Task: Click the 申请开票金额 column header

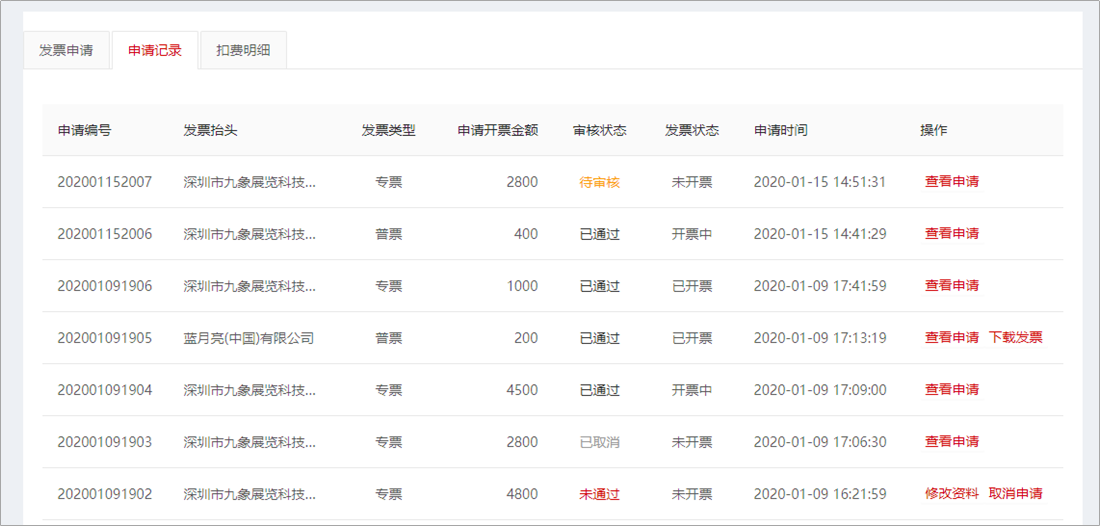Action: tap(498, 130)
